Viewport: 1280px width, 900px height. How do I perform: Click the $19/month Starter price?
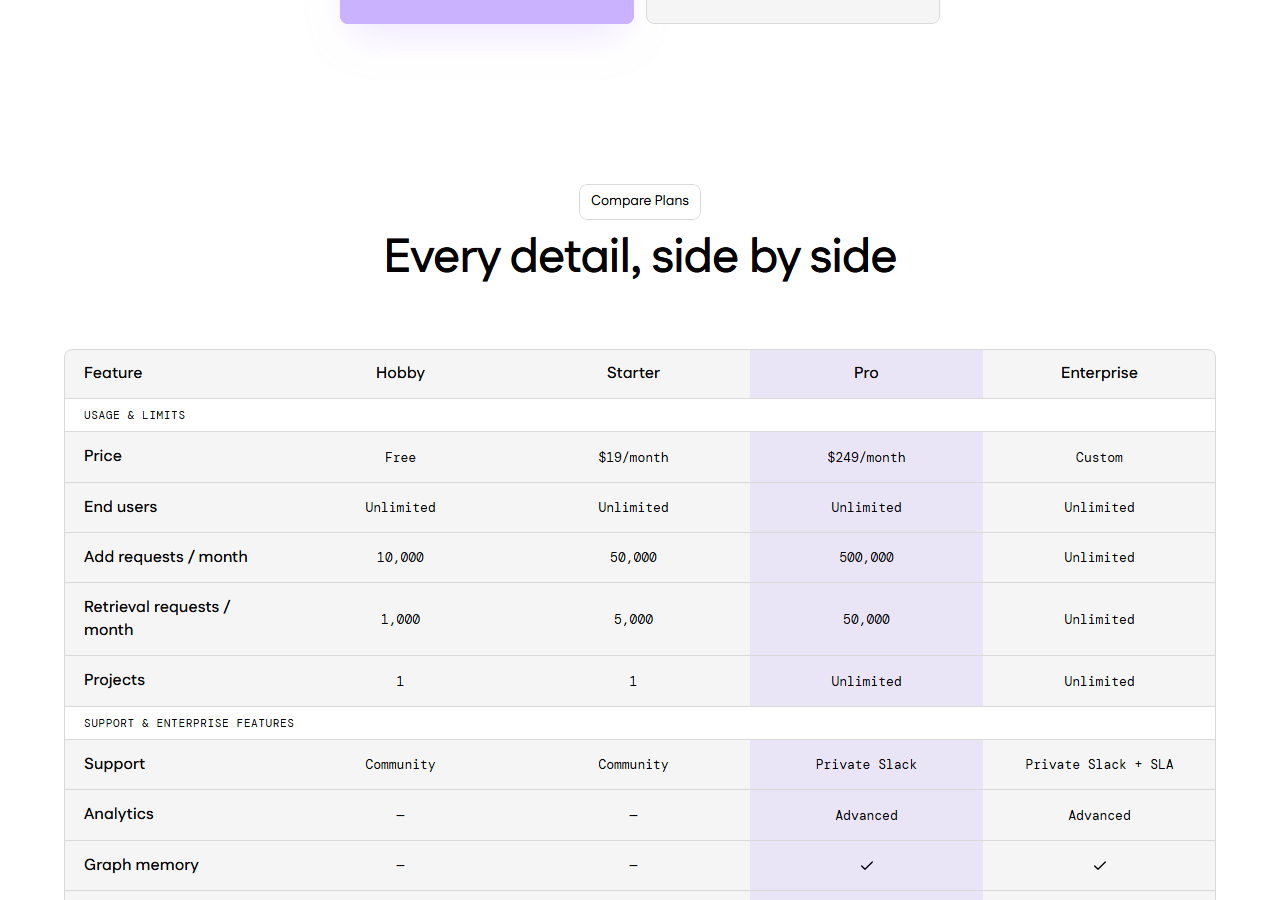pyautogui.click(x=633, y=457)
